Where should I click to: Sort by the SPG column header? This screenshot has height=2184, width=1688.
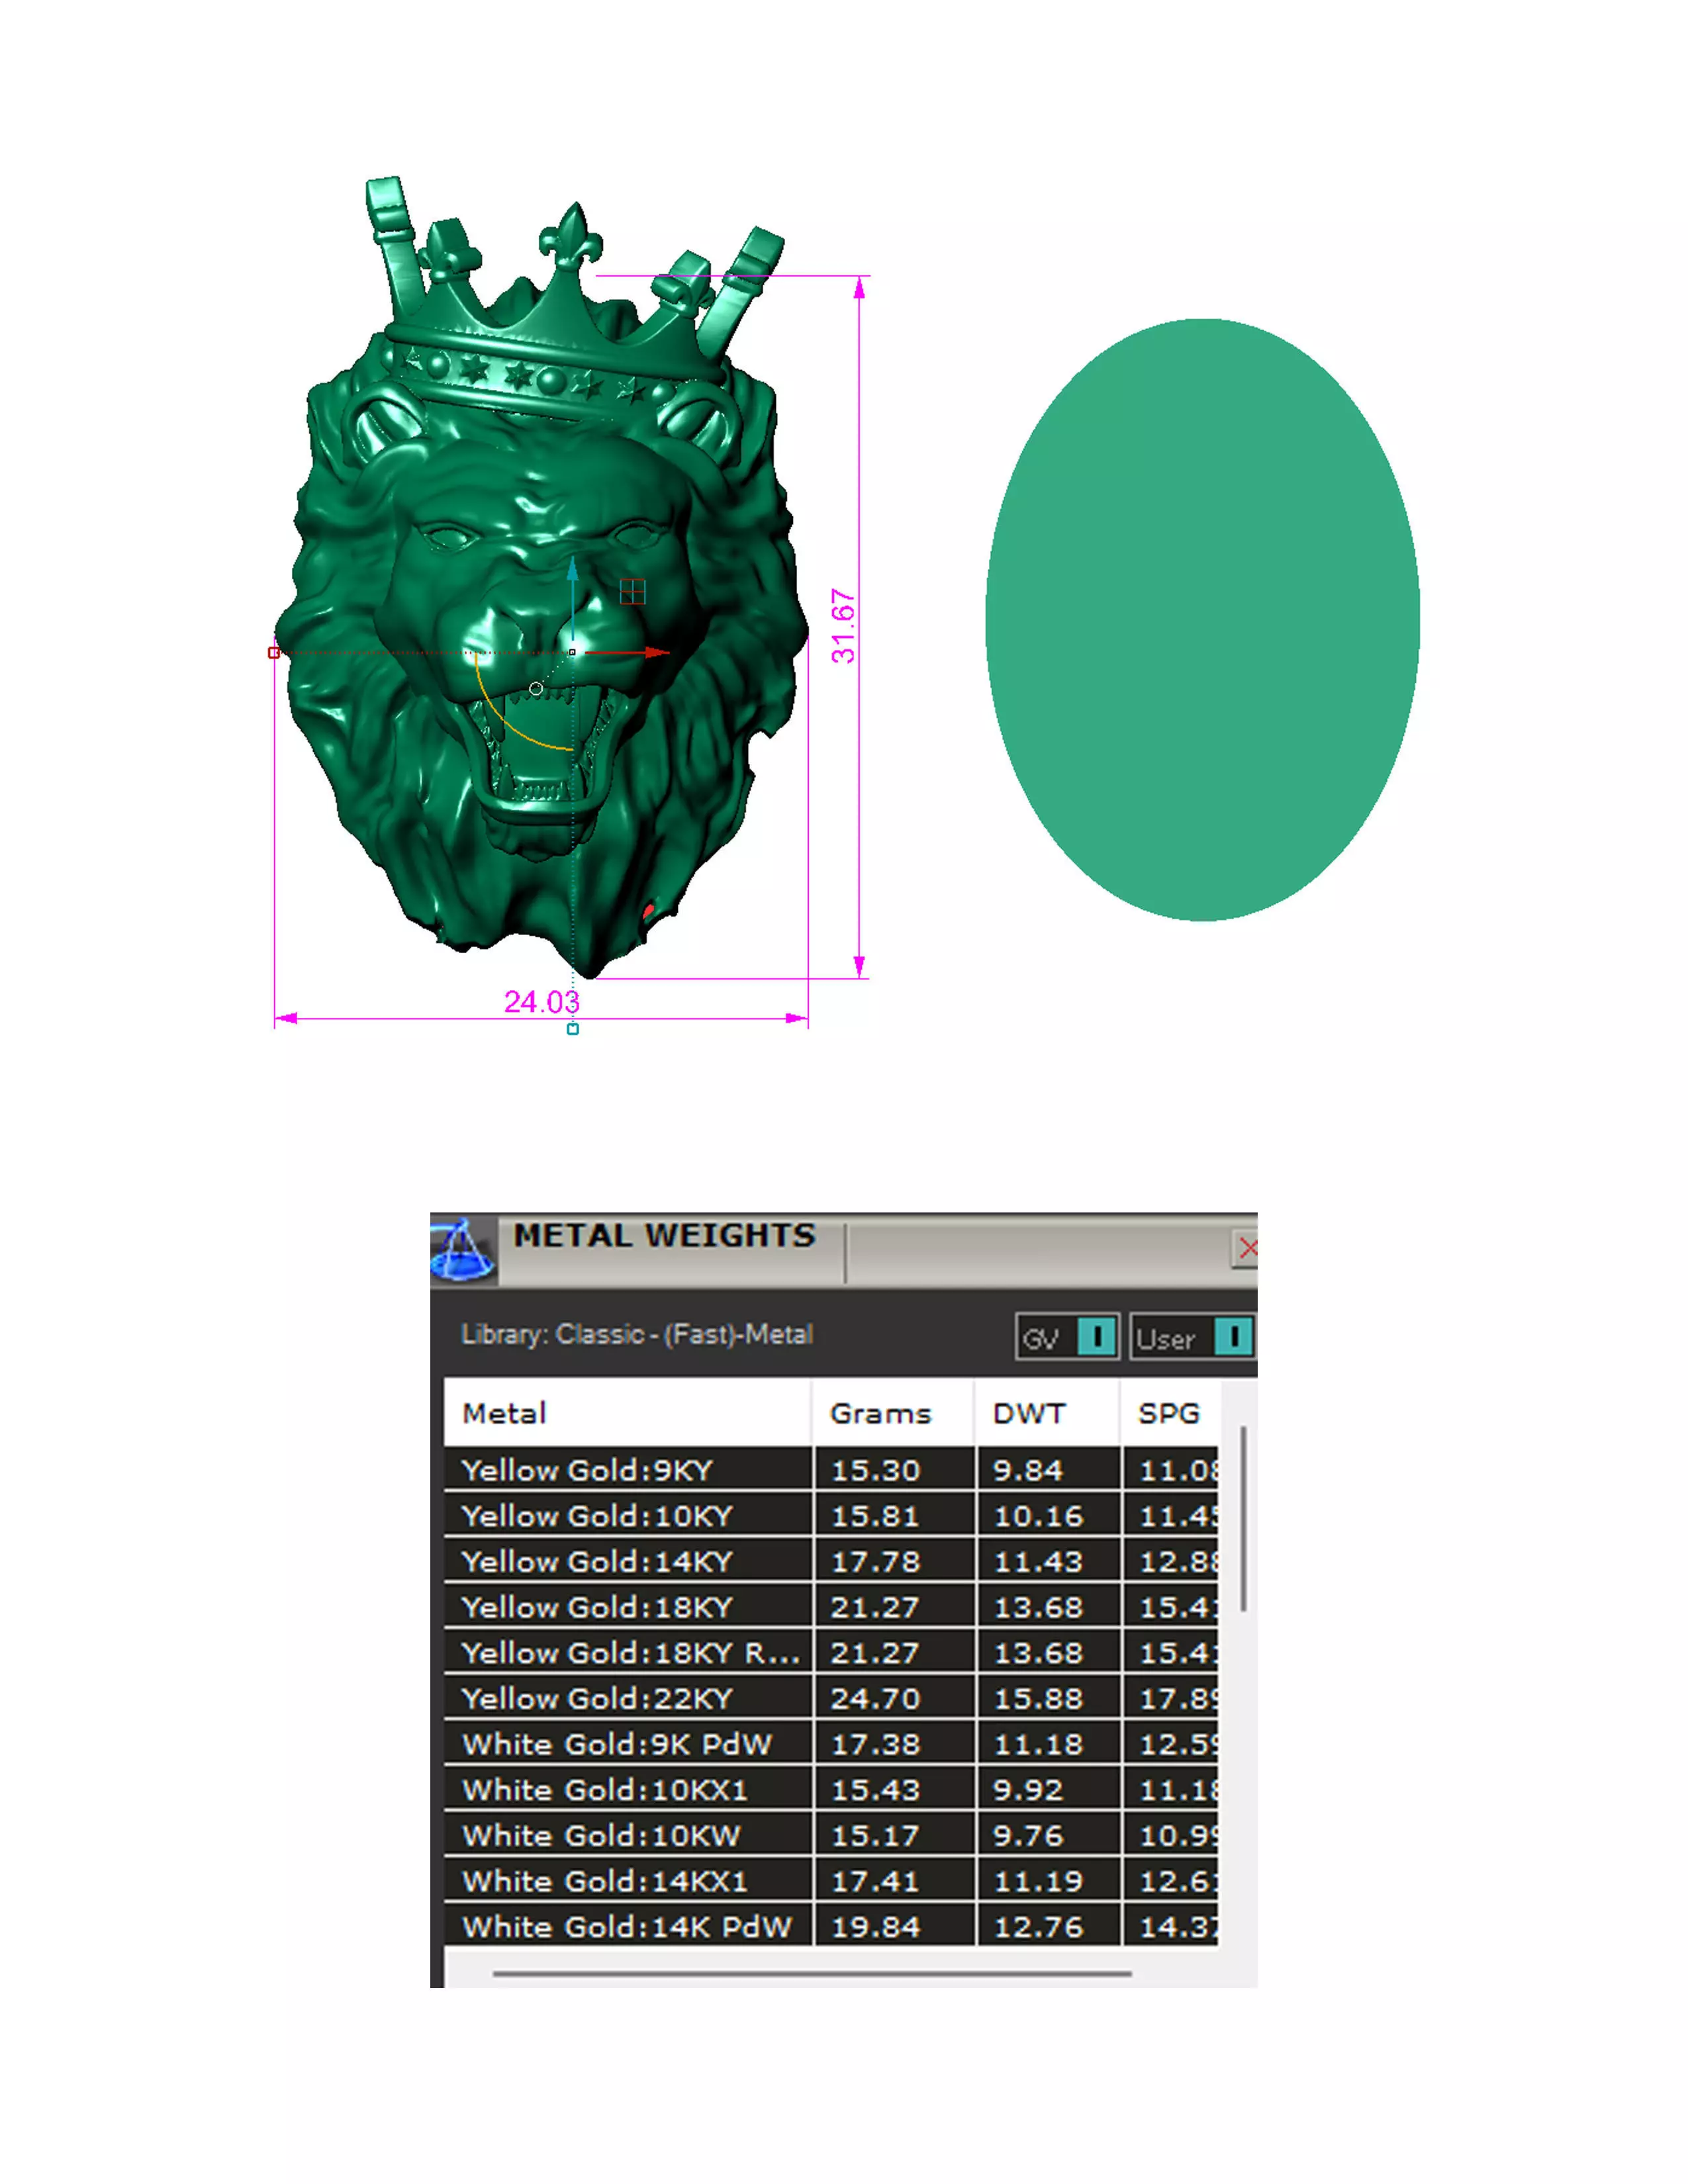tap(1169, 1413)
